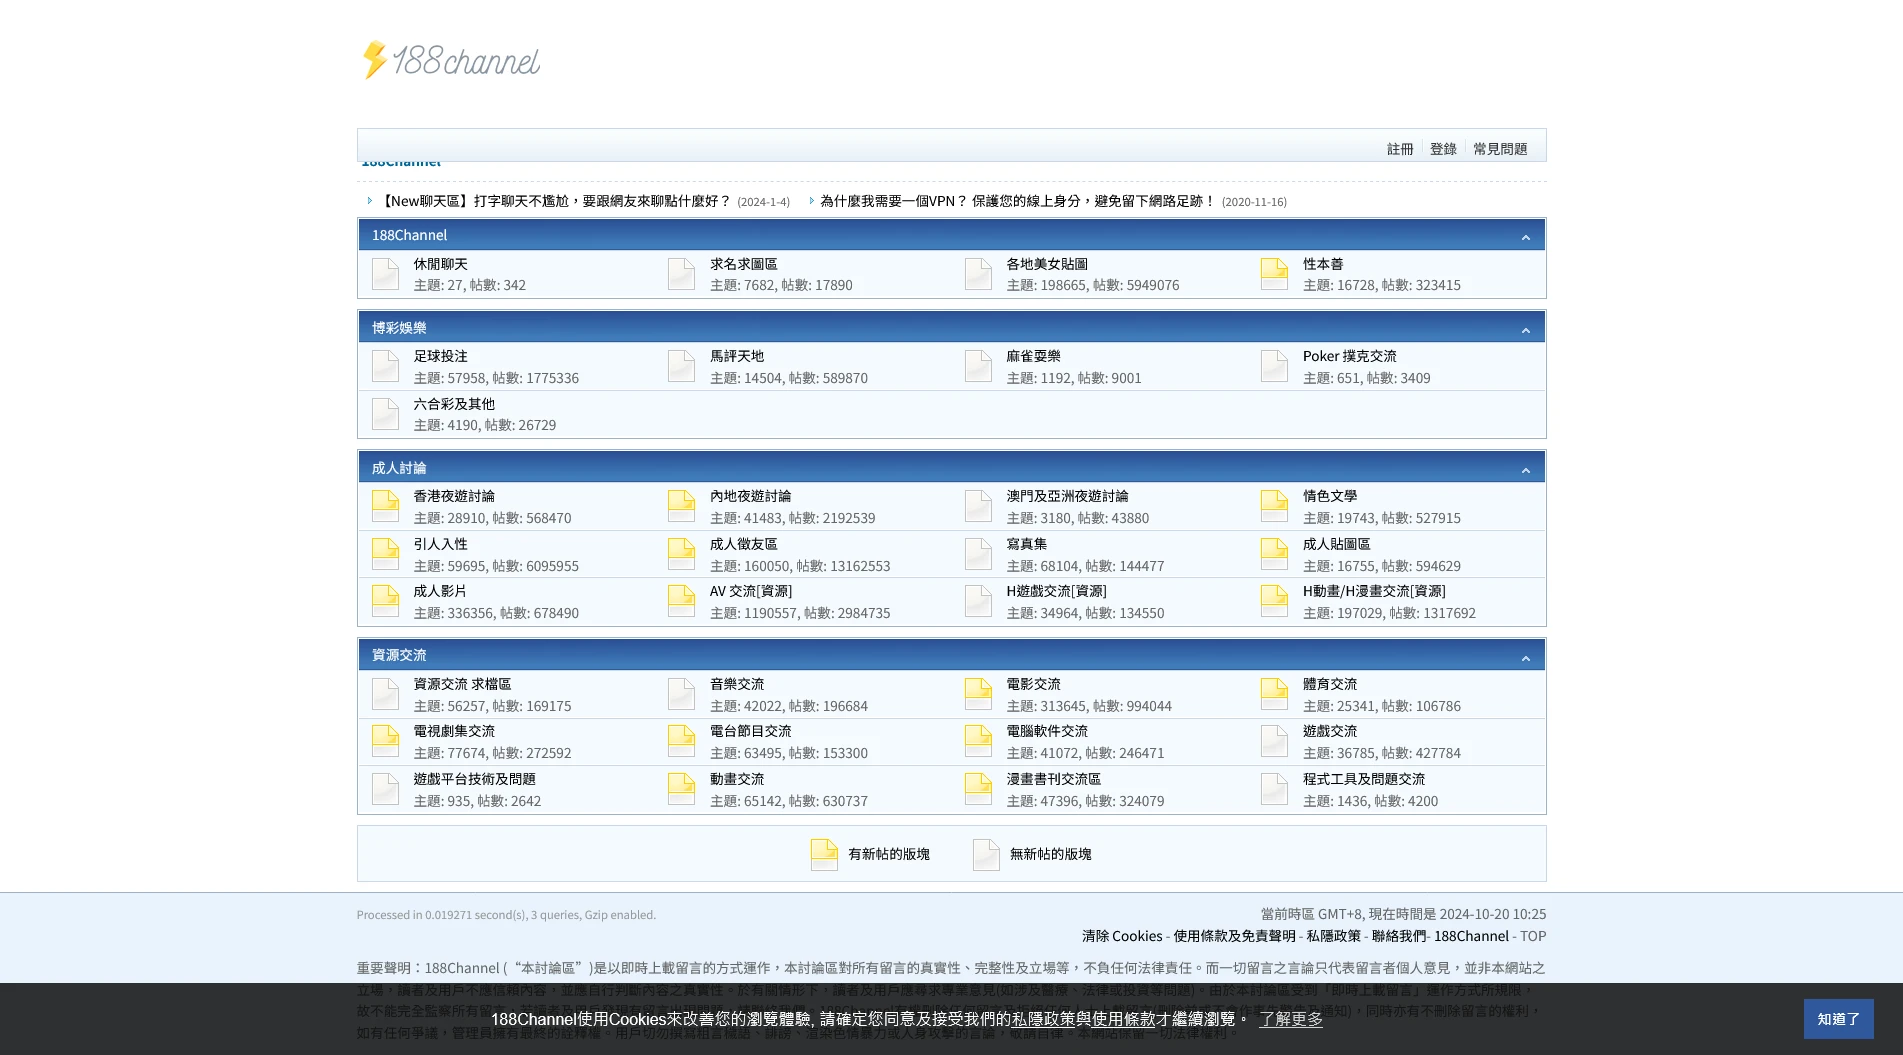Image resolution: width=1903 pixels, height=1055 pixels.
Task: Open the 了解更多 cookie info link
Action: coord(1290,1019)
